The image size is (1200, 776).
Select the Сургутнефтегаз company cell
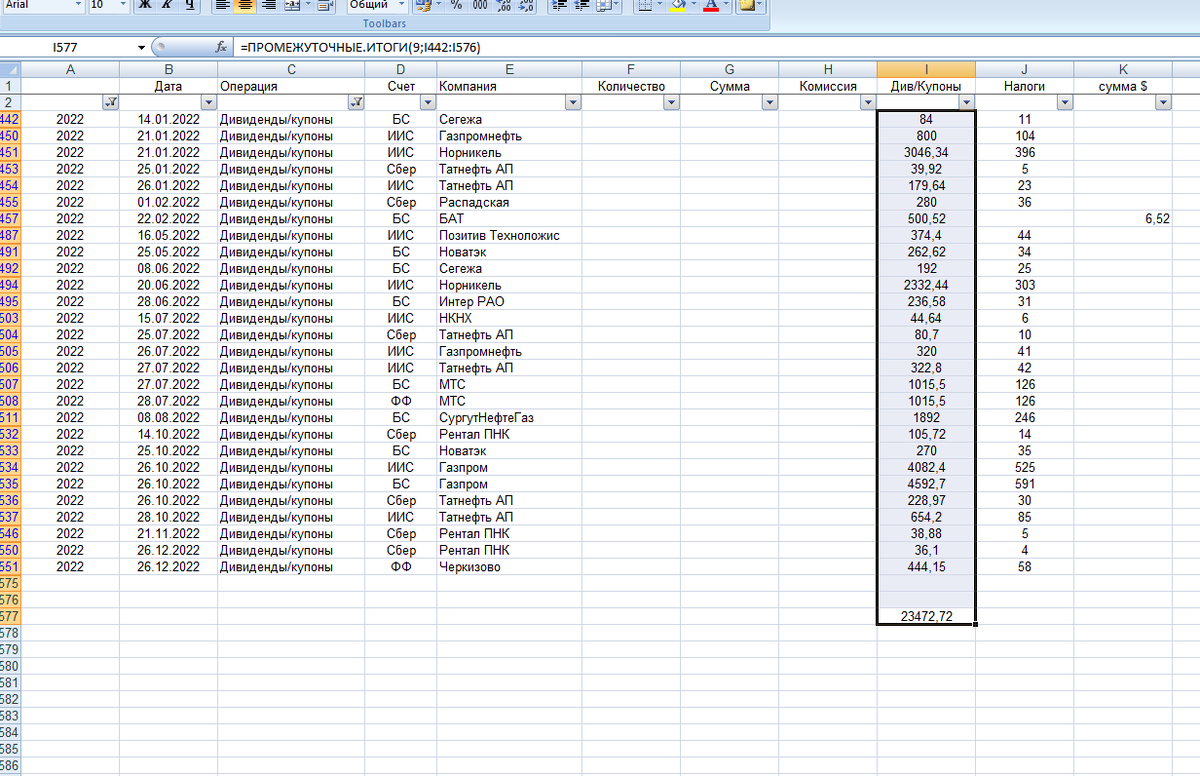tap(509, 417)
